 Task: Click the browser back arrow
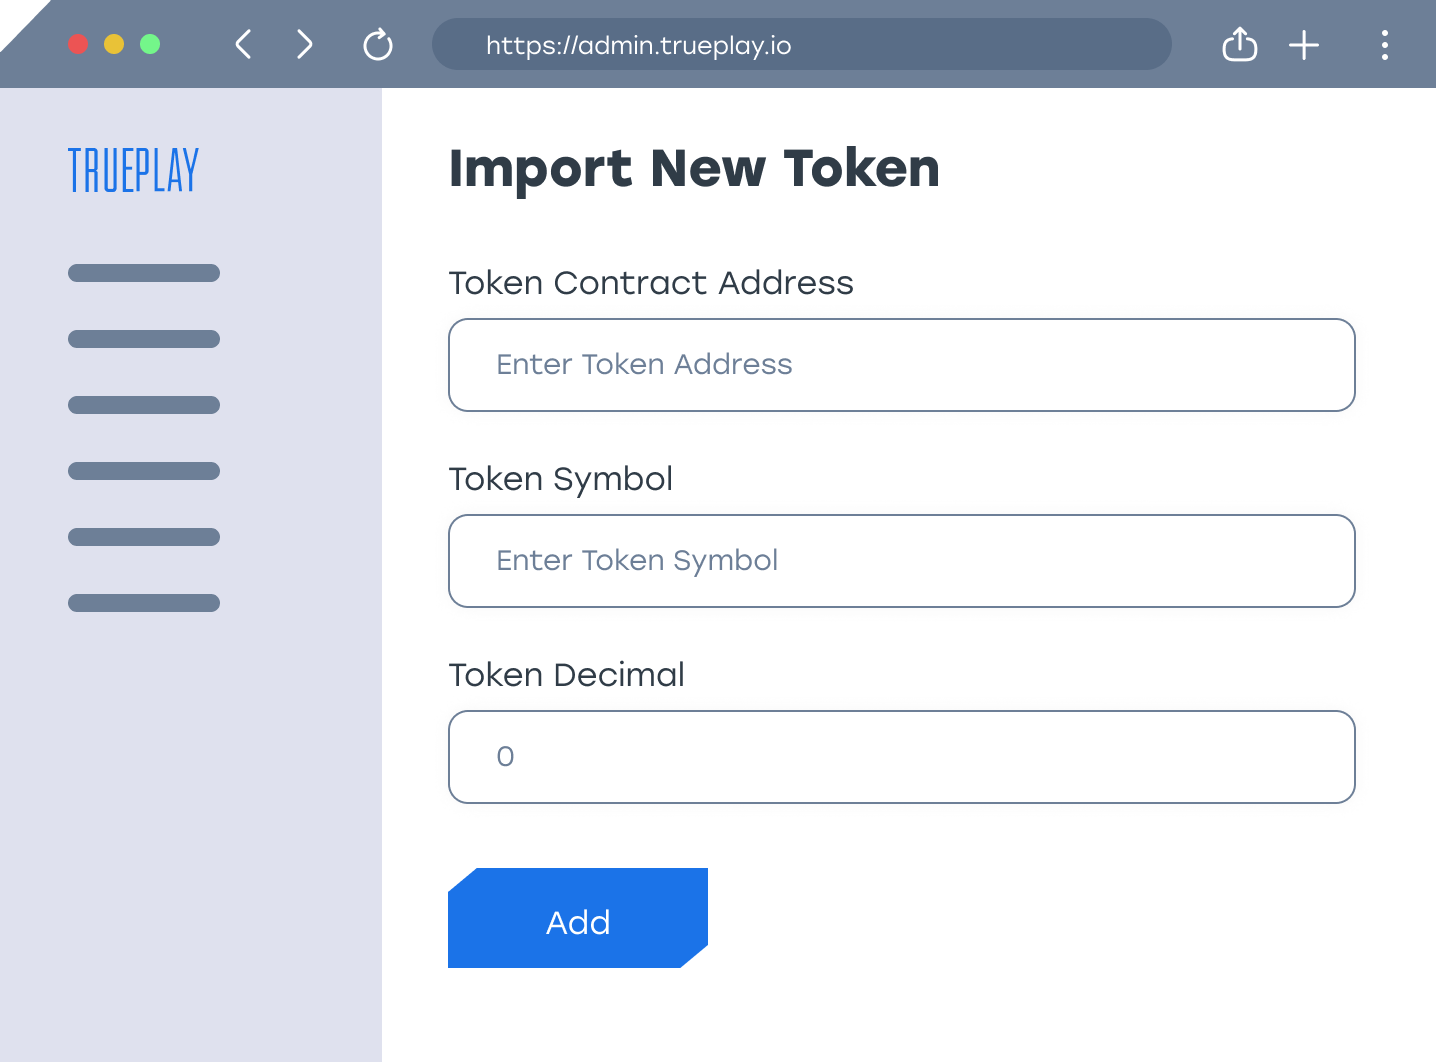click(x=243, y=44)
